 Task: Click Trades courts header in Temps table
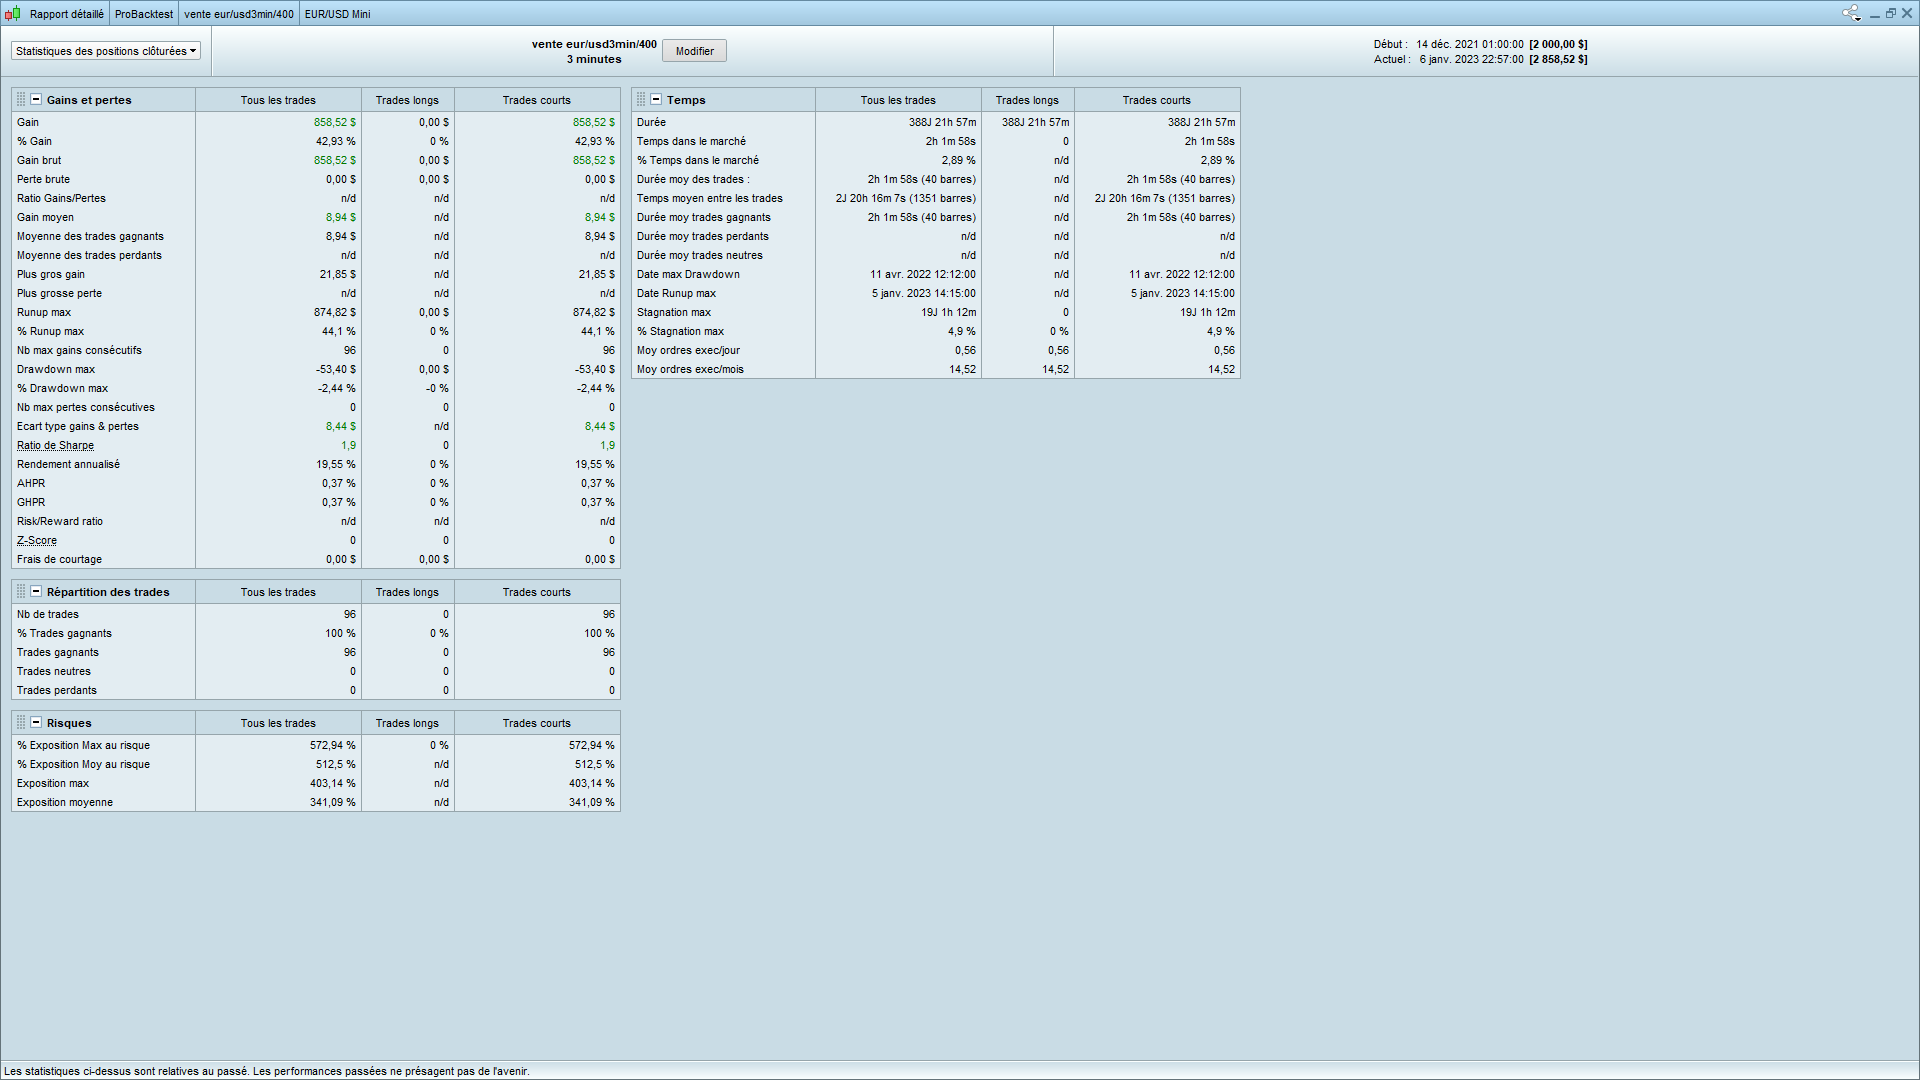[1156, 100]
